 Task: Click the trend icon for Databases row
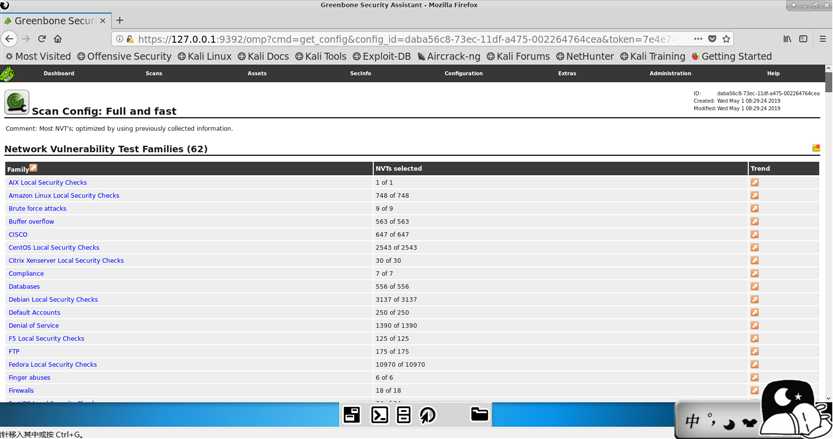[x=754, y=286]
